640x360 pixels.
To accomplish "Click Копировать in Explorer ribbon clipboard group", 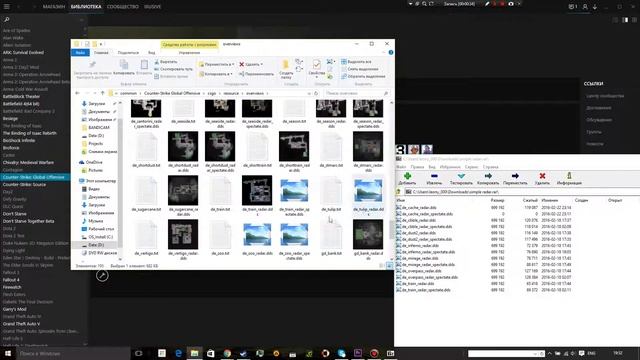I will (x=124, y=67).
